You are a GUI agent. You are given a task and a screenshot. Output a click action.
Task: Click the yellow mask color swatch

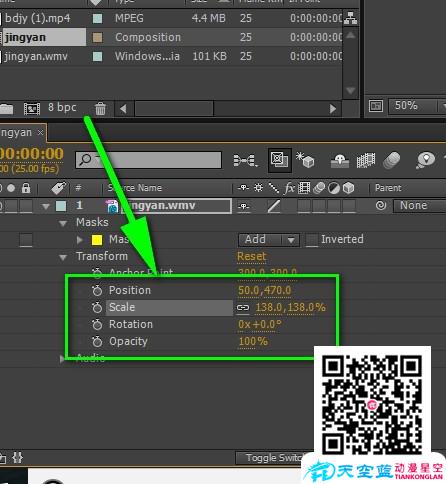pyautogui.click(x=97, y=240)
